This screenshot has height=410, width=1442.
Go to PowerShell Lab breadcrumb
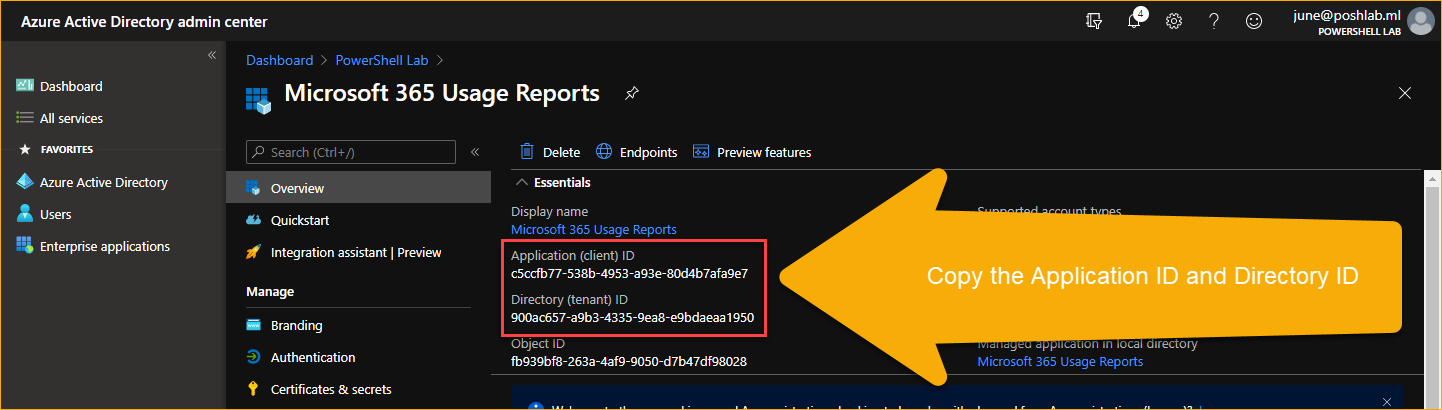[381, 60]
